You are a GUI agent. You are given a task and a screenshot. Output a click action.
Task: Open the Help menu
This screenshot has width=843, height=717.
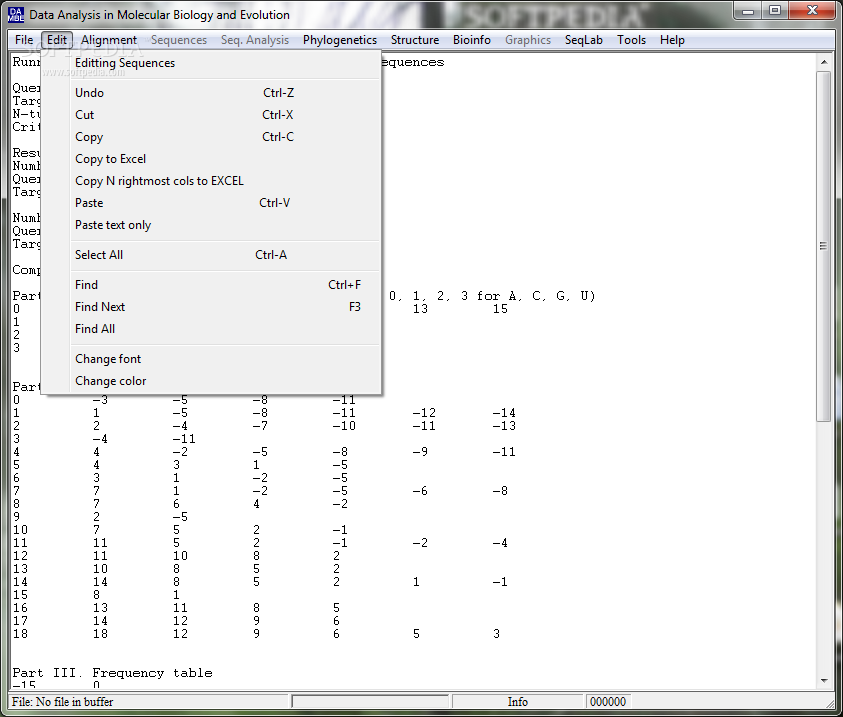672,40
